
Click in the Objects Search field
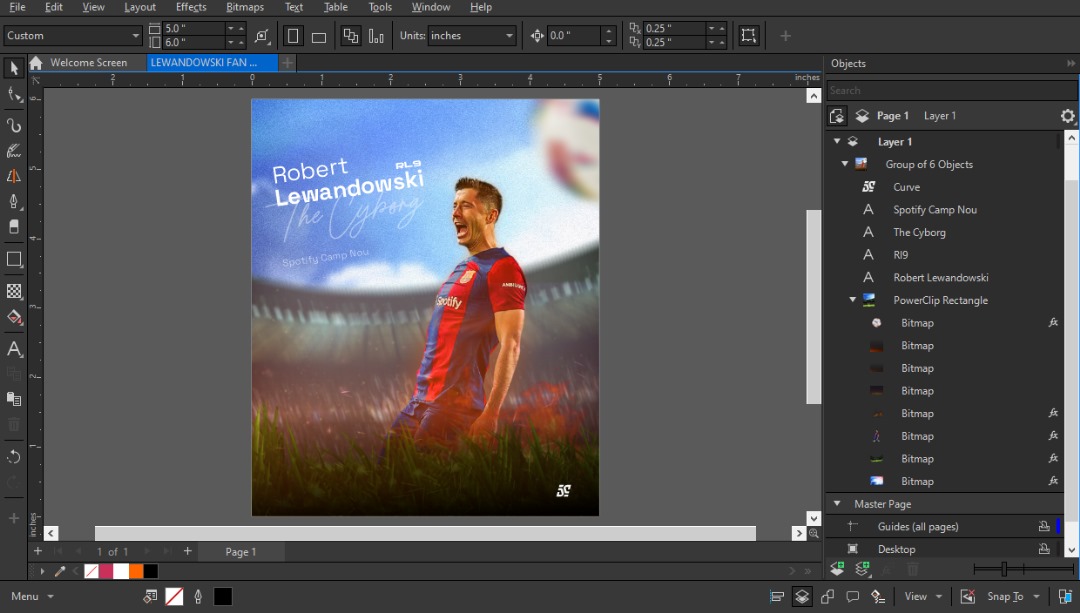(x=952, y=90)
